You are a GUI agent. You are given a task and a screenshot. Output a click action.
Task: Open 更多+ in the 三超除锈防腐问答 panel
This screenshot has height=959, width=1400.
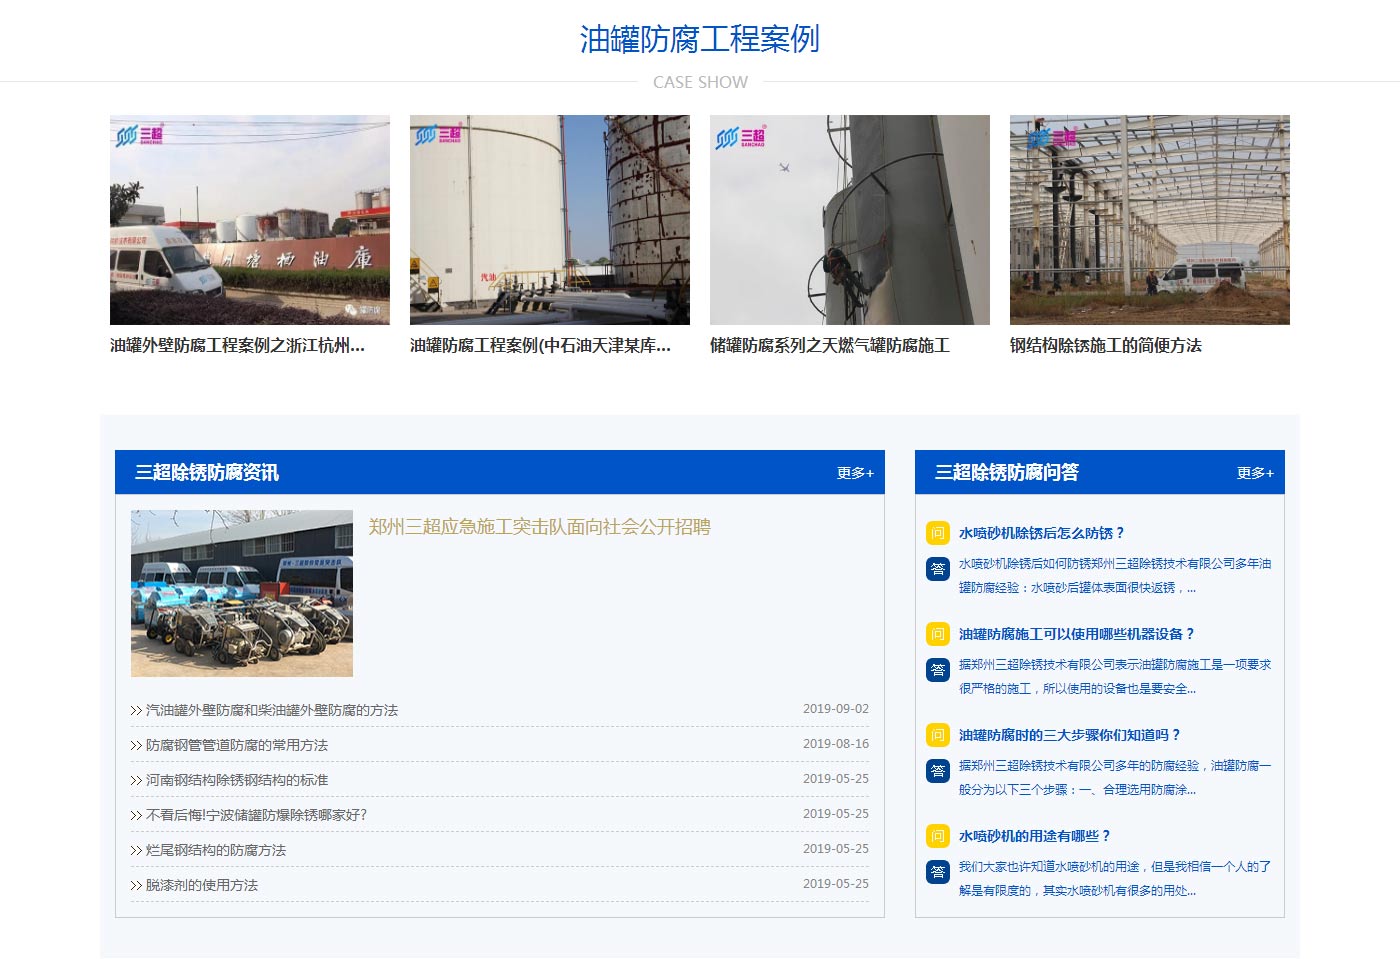click(1255, 473)
